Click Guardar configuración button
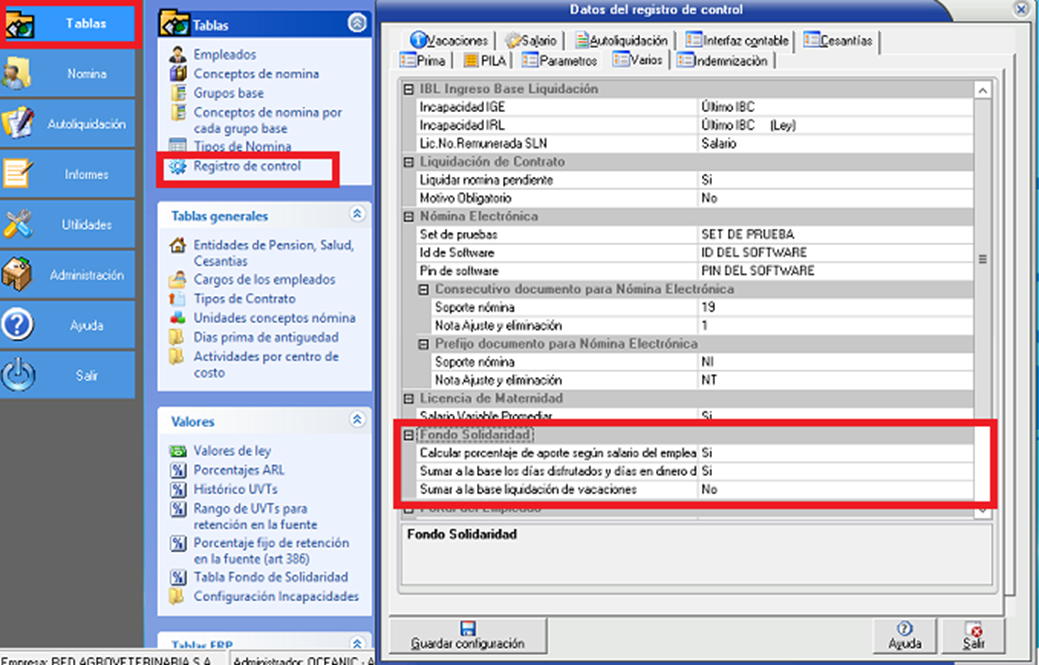1039x665 pixels. coord(467,635)
